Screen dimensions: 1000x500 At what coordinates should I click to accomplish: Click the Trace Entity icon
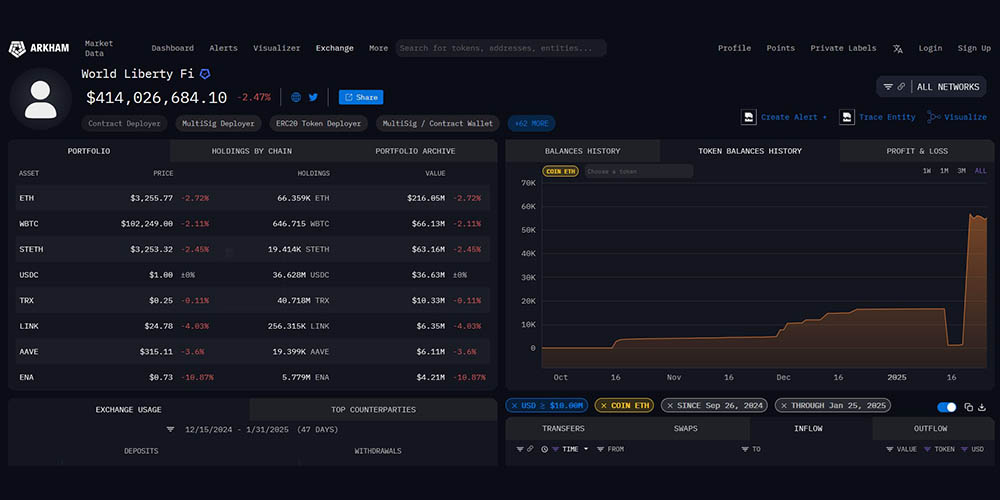[846, 117]
